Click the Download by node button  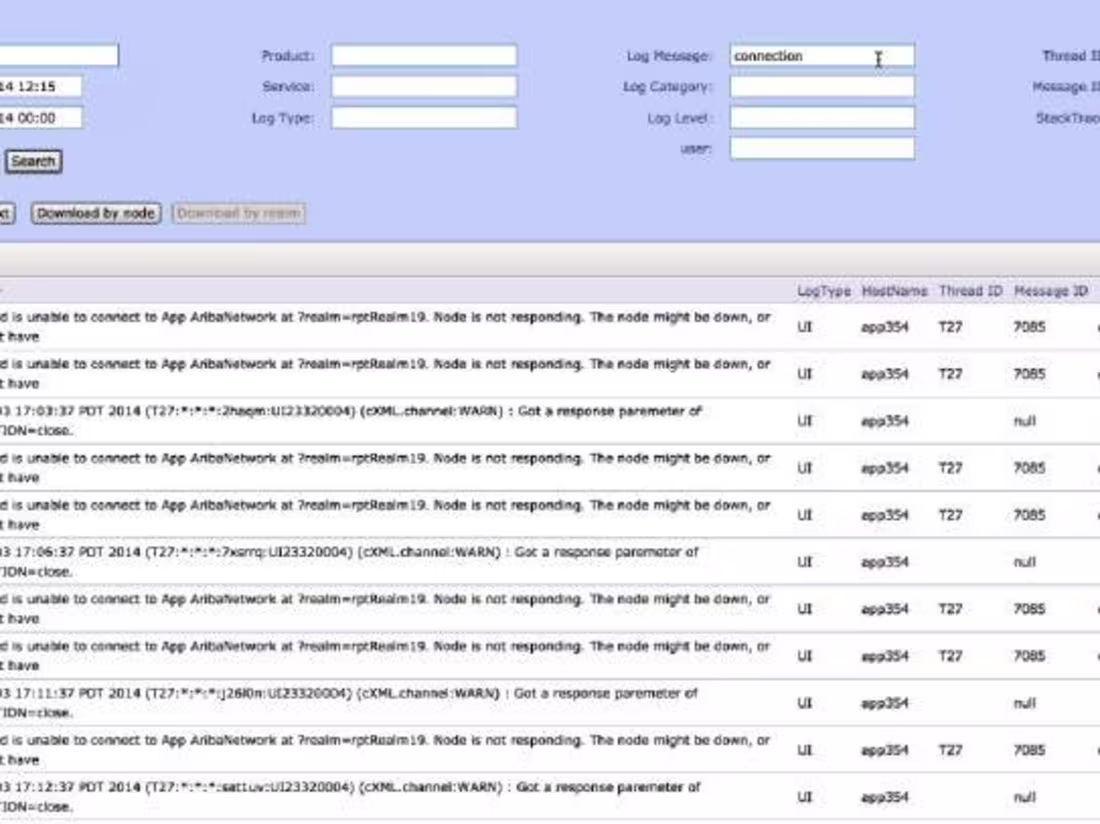(x=95, y=213)
